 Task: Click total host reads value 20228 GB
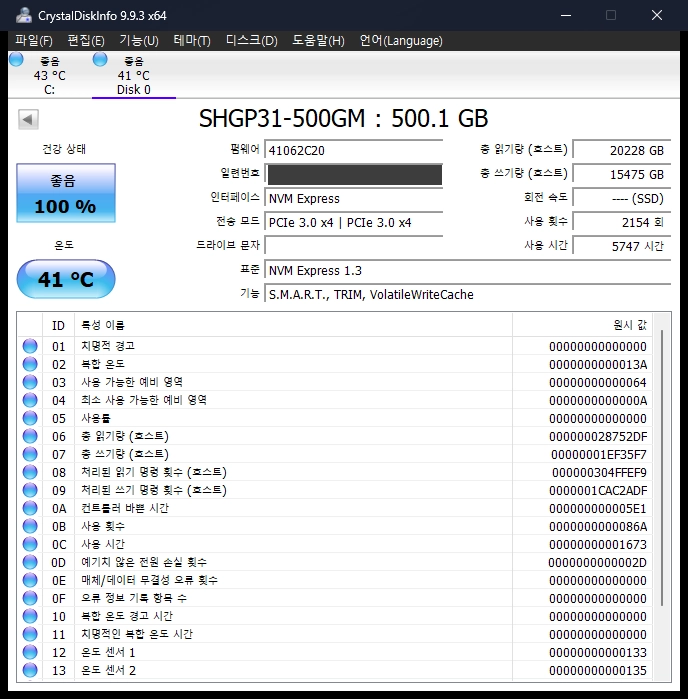click(x=622, y=150)
